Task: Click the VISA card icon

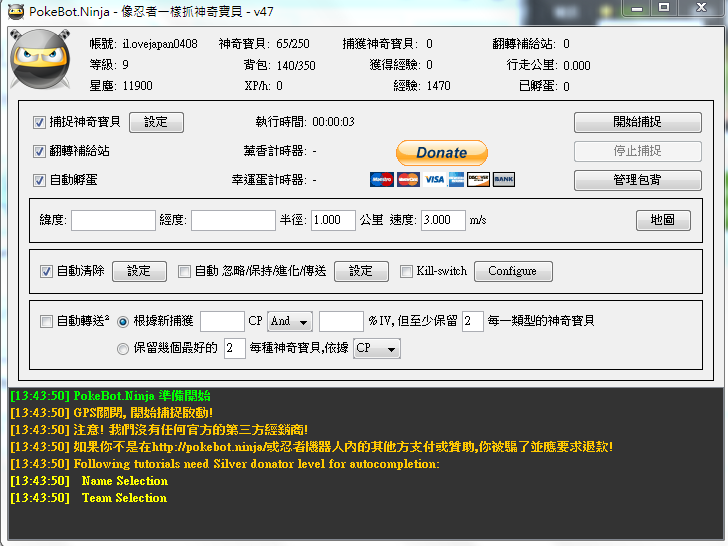Action: click(x=434, y=179)
